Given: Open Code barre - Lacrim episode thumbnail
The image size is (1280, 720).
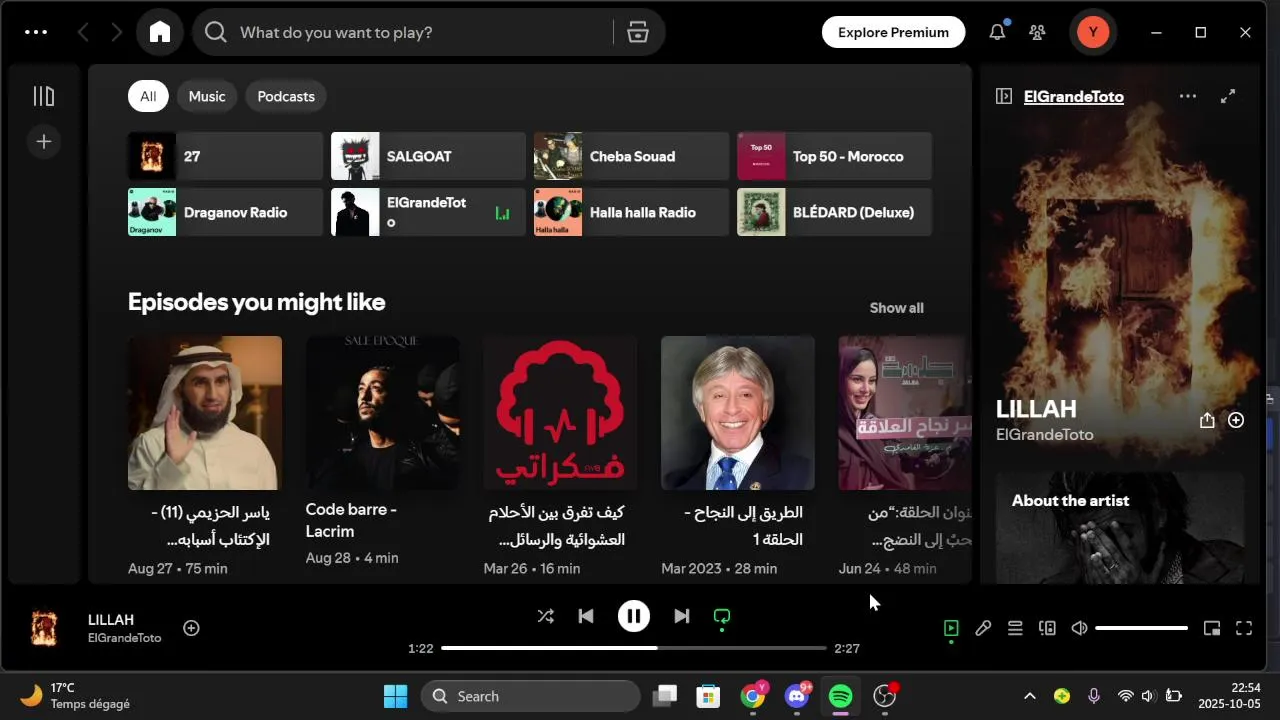Looking at the screenshot, I should (x=383, y=413).
